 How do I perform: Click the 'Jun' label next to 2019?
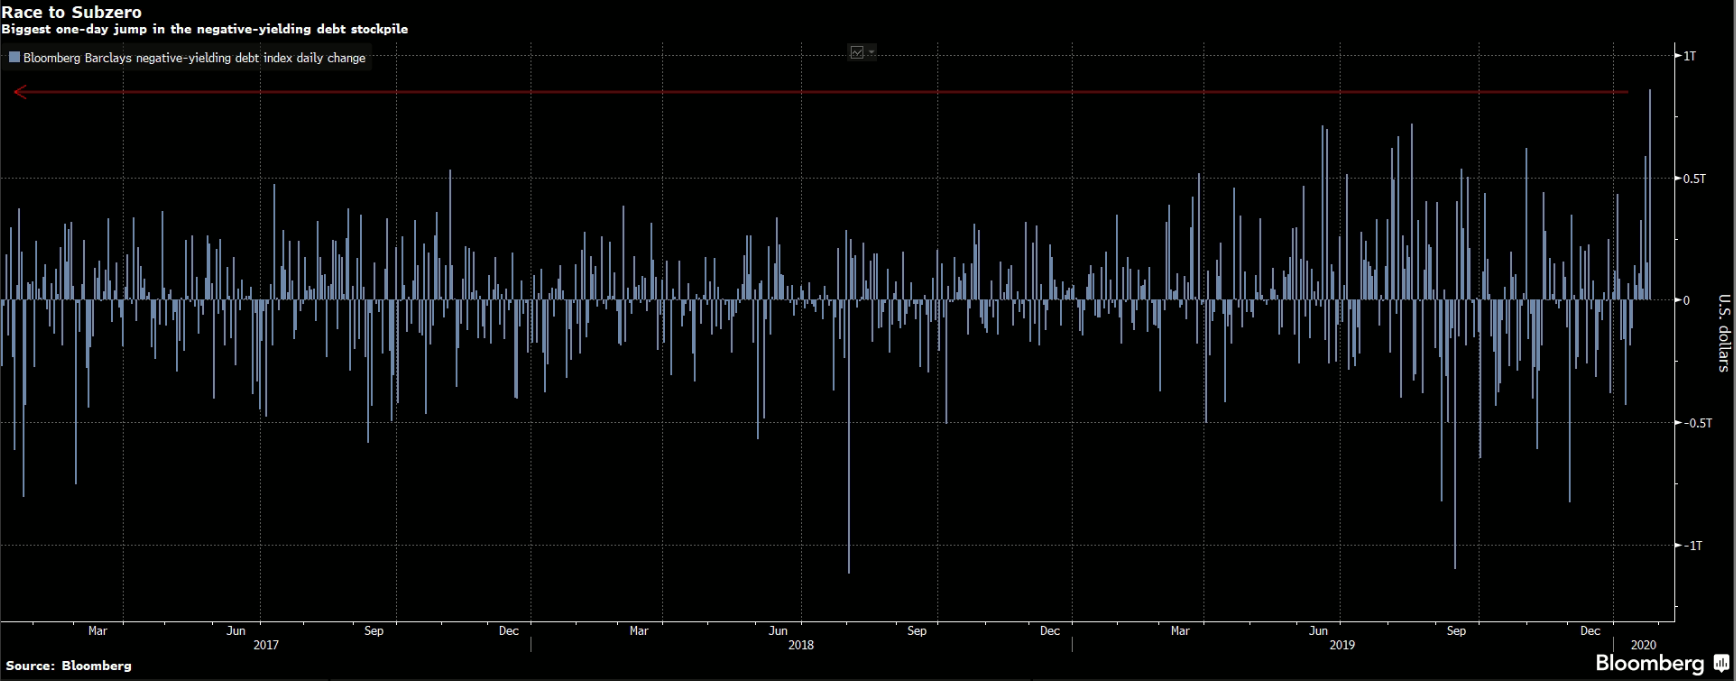(x=1318, y=631)
